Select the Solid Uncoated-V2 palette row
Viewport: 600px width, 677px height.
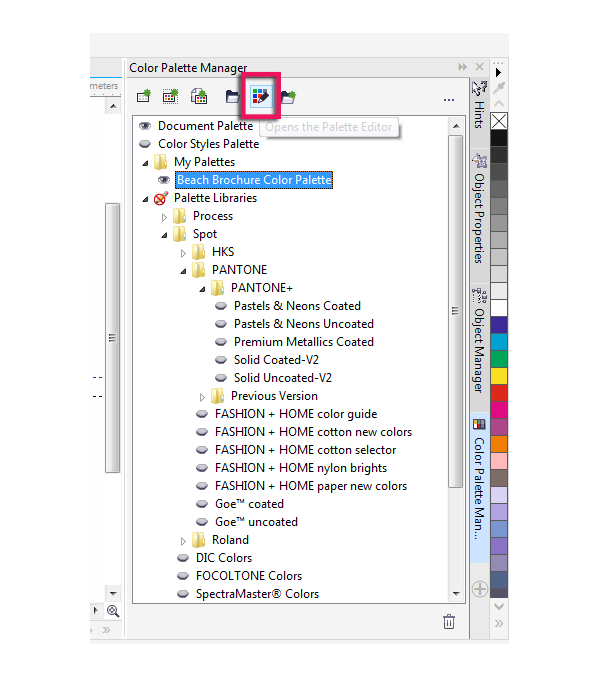283,378
